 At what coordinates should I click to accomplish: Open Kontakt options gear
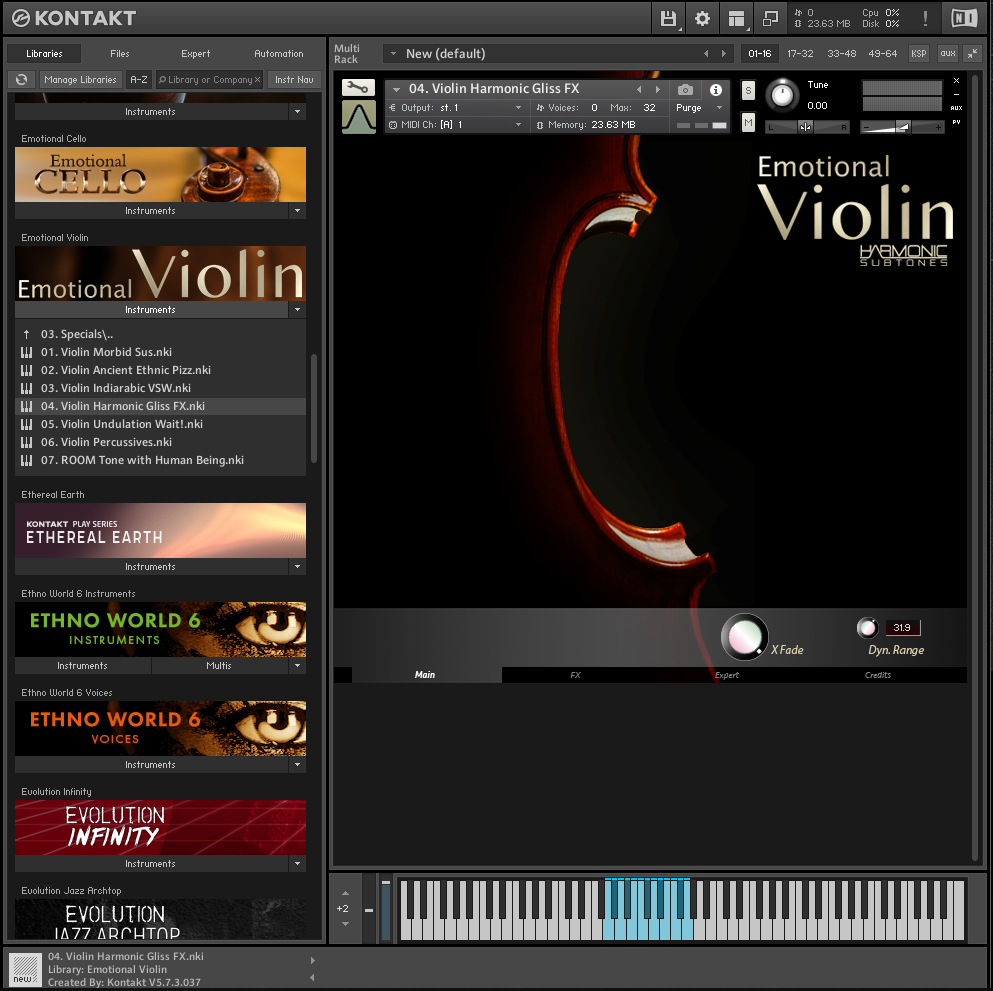[702, 18]
